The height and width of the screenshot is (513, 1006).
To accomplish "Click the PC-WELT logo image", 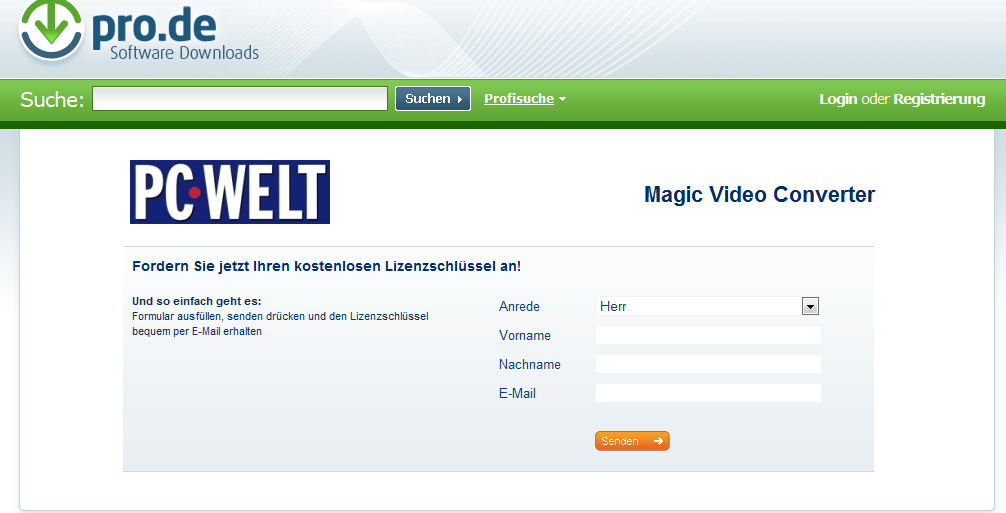I will 230,192.
